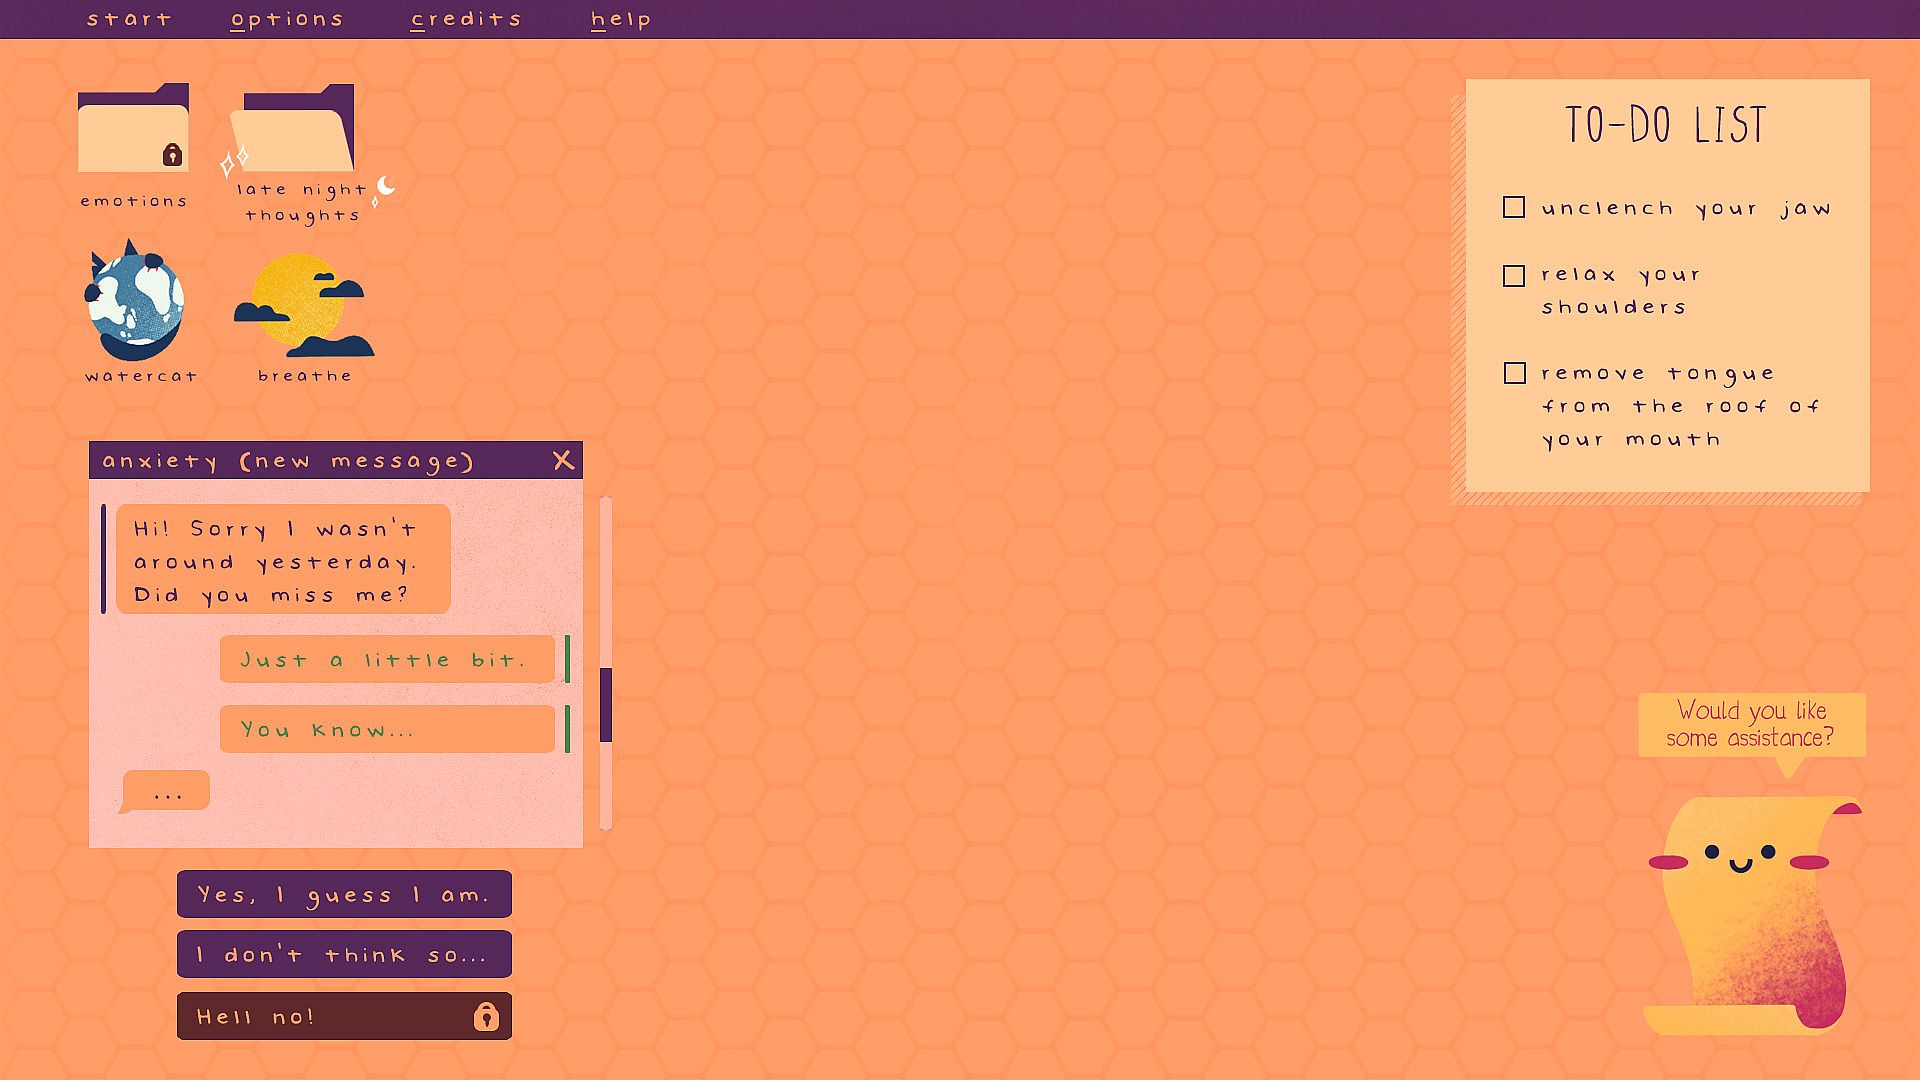Click the crescent moon beside late night thoughts
The image size is (1920, 1080).
(x=386, y=187)
